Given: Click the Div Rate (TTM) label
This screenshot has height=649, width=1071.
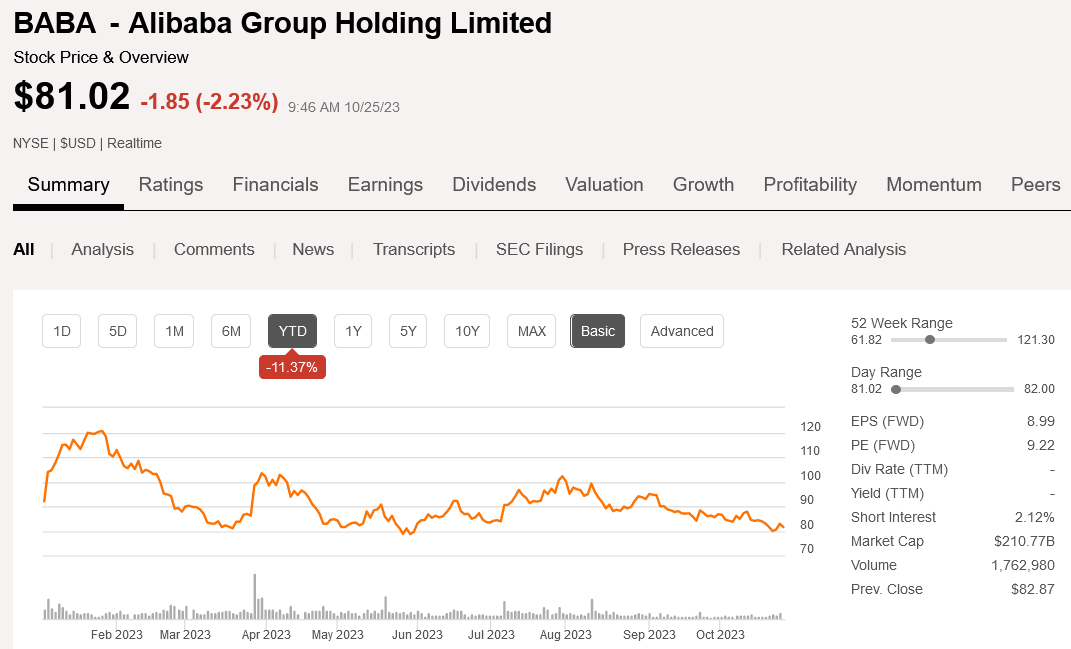Looking at the screenshot, I should 899,469.
